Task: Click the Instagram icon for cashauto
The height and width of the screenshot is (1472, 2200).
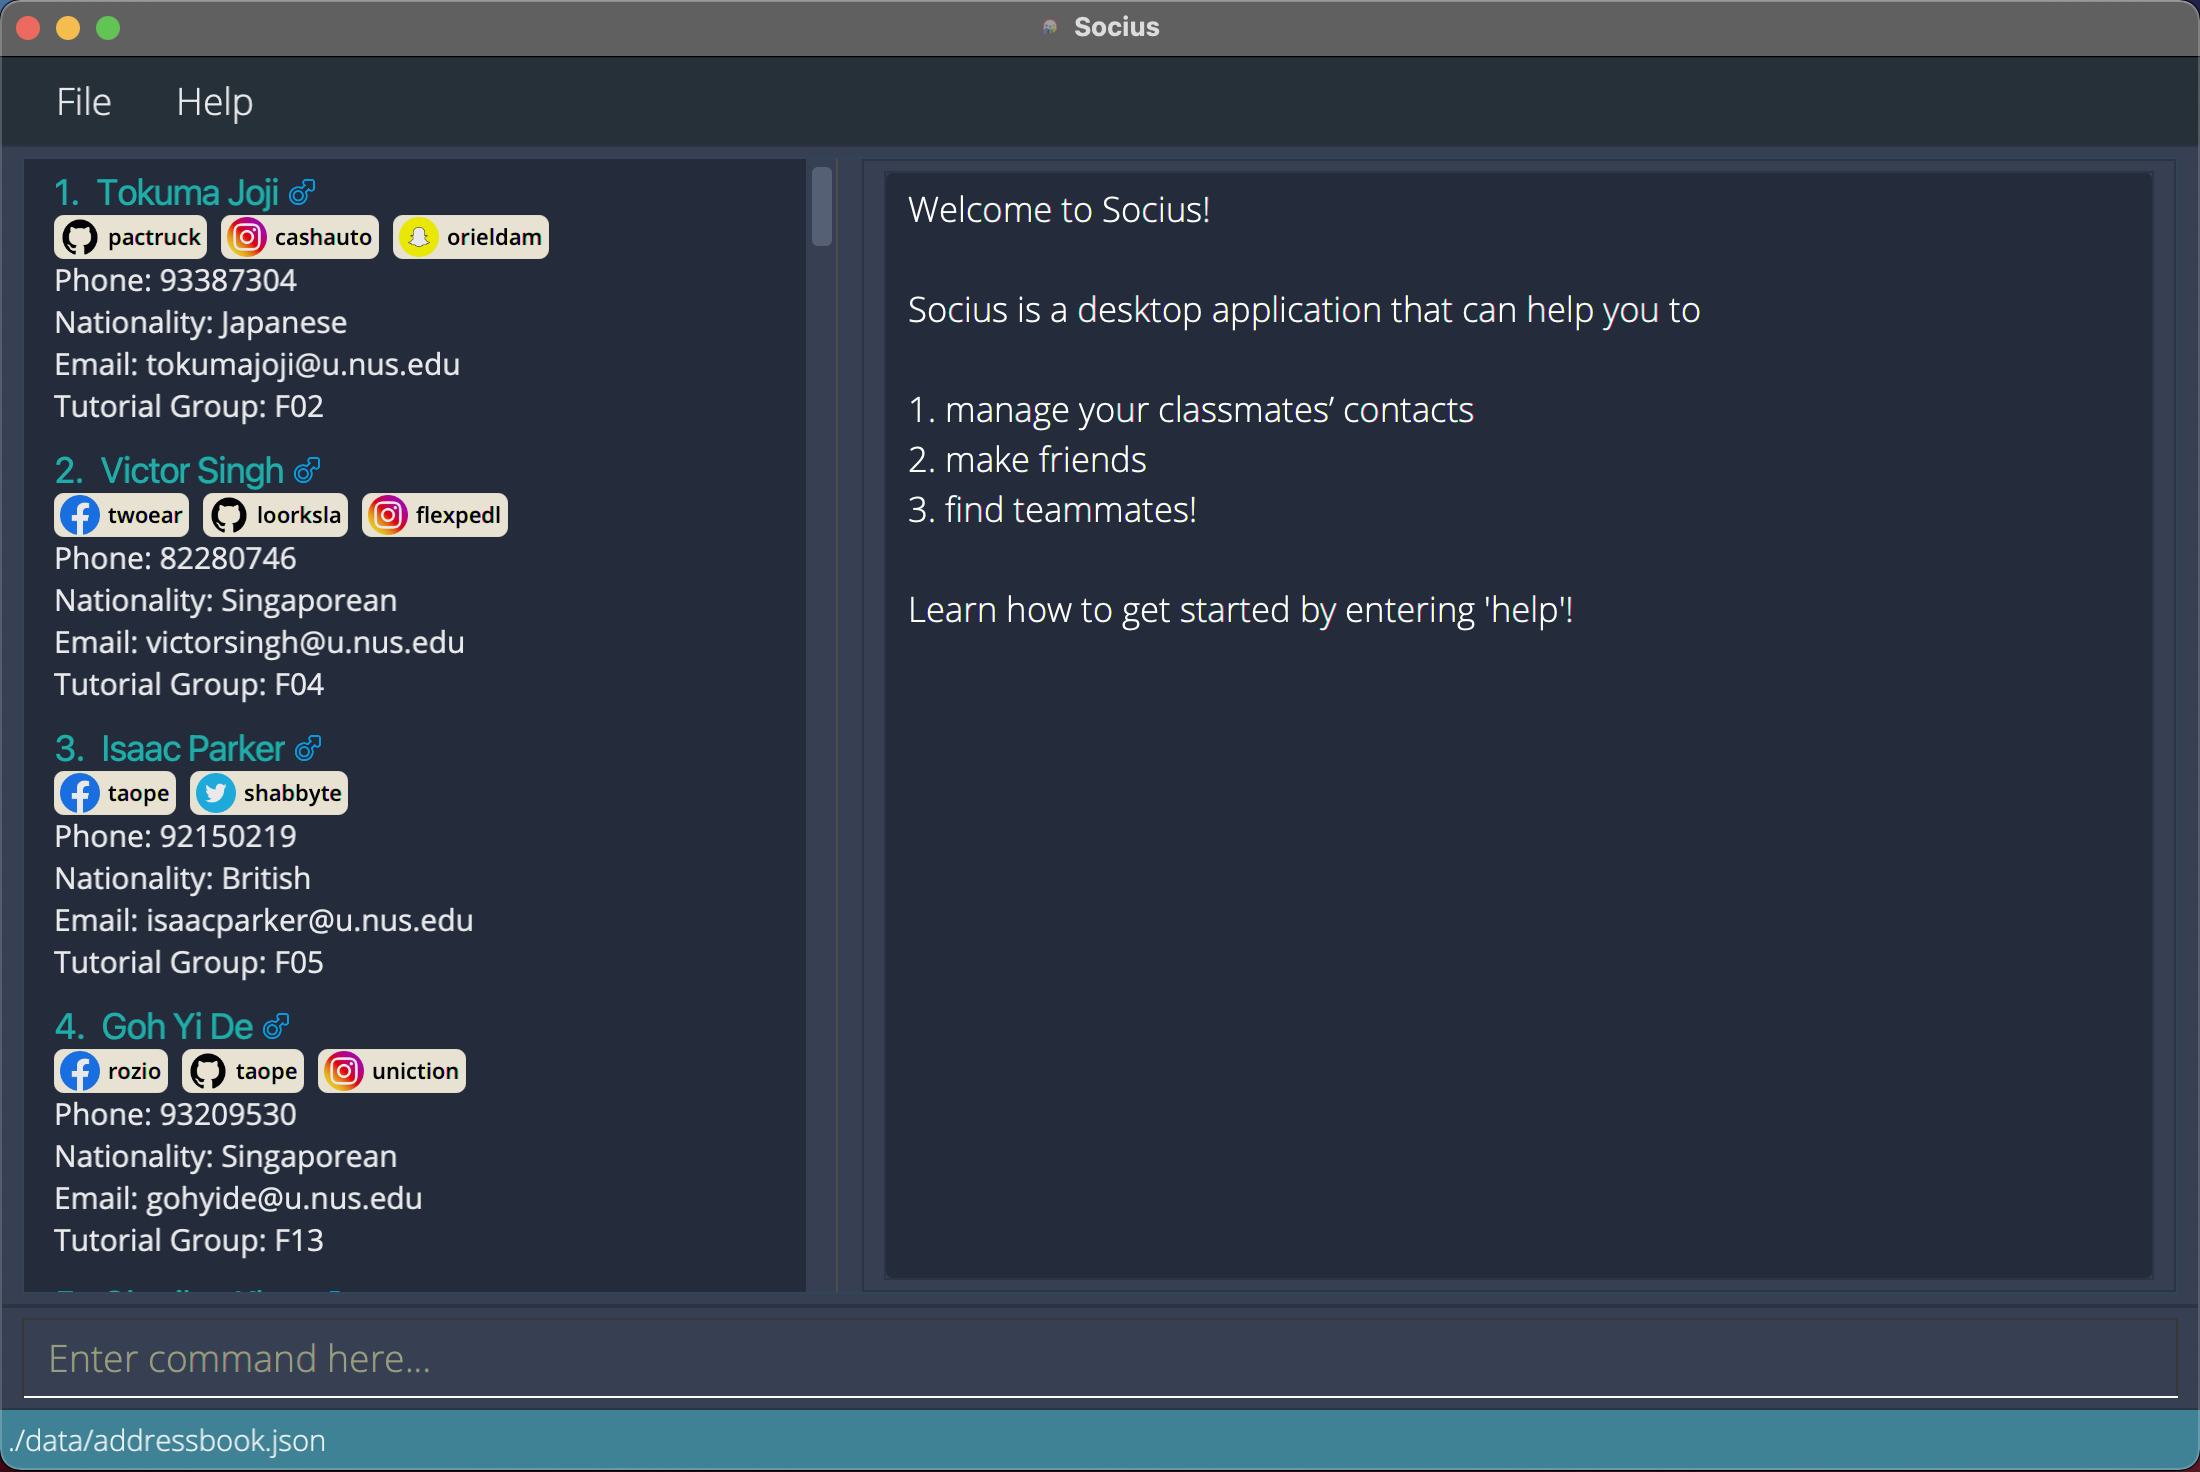Action: pos(247,237)
